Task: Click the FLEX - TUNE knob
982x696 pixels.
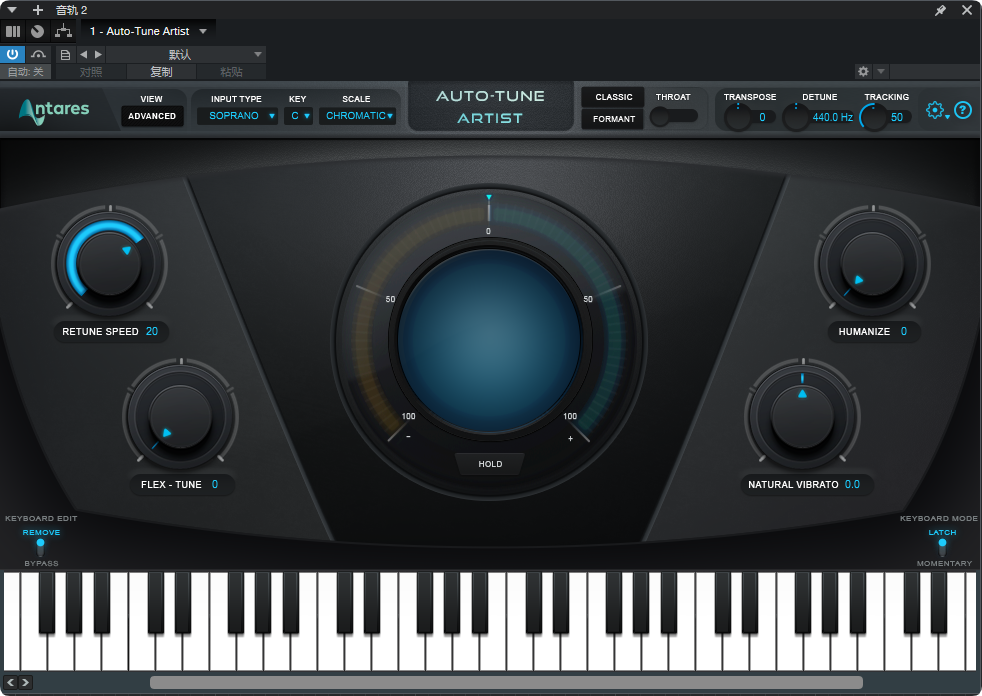Action: [180, 417]
